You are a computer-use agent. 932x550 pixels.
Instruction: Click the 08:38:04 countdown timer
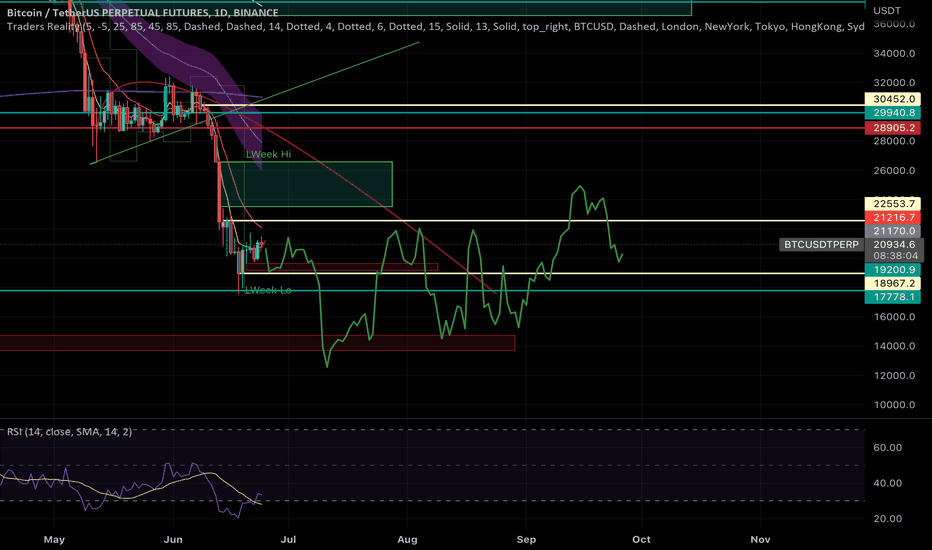click(895, 256)
